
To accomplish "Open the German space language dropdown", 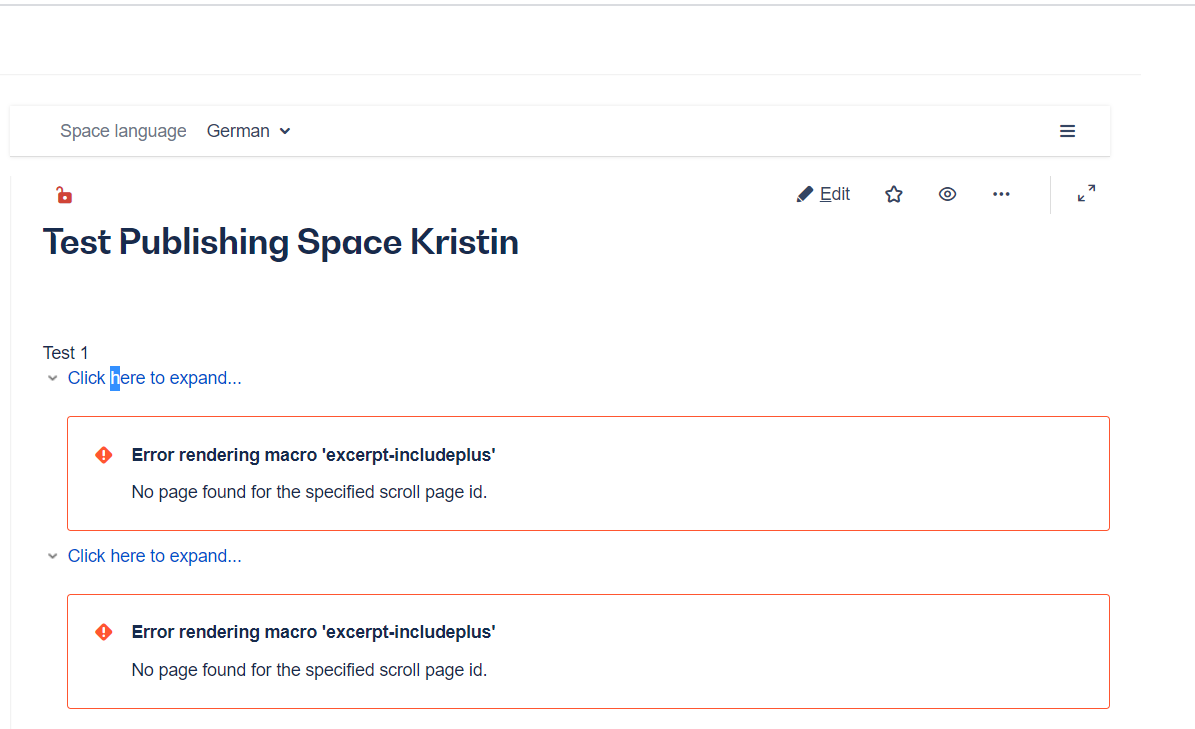I will pos(248,131).
